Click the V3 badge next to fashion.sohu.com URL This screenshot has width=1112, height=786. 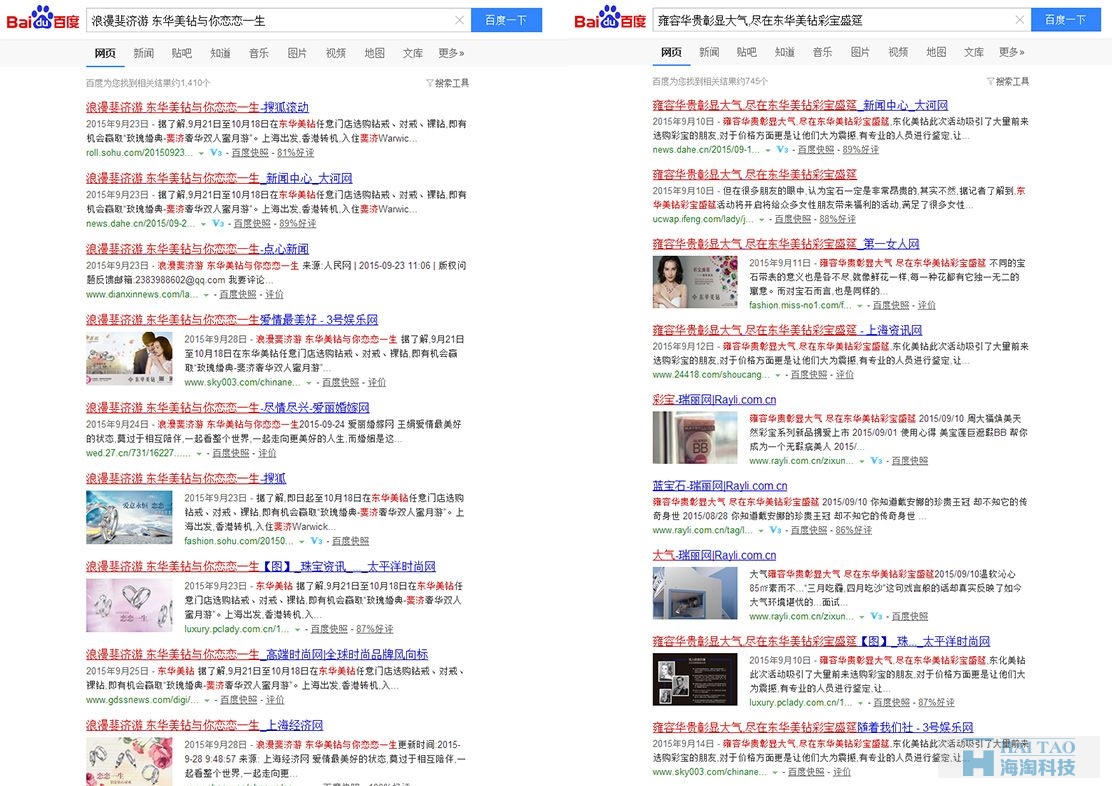coord(316,541)
